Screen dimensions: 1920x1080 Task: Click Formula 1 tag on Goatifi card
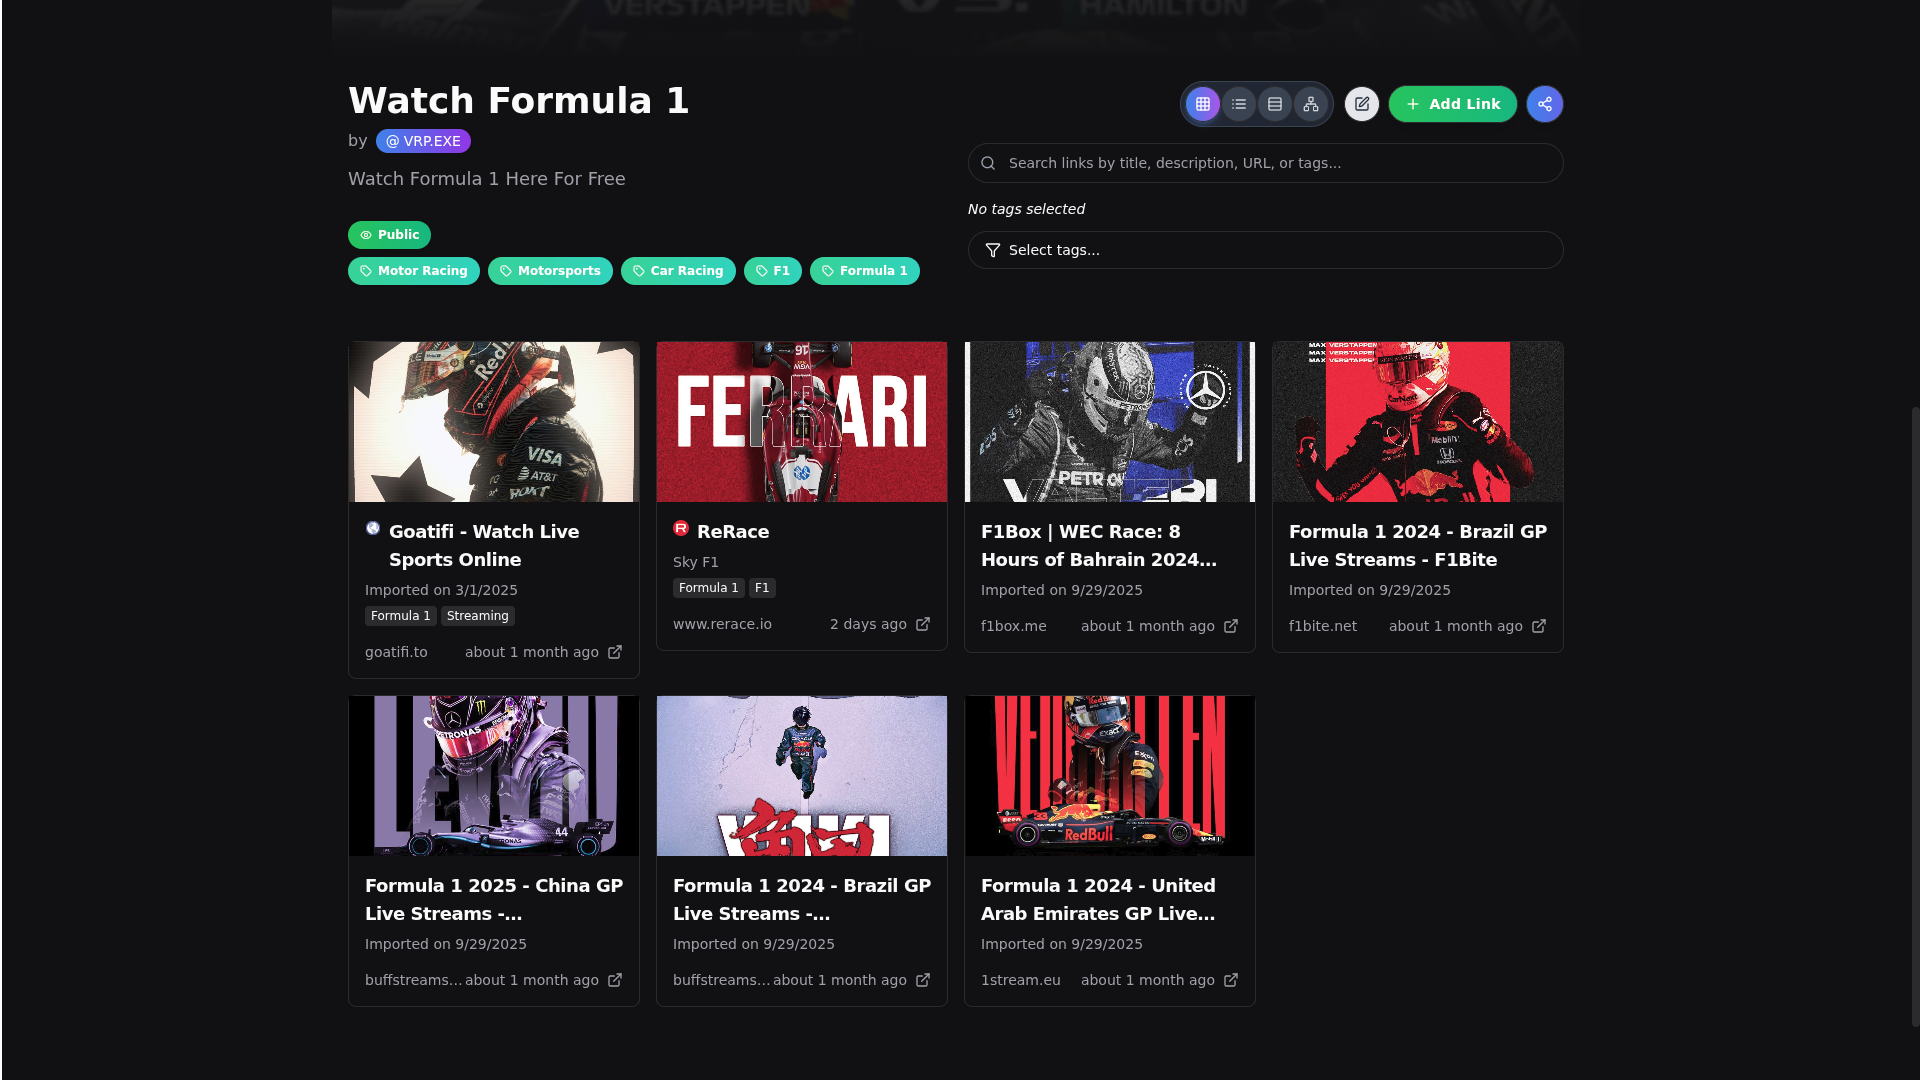[x=401, y=616]
